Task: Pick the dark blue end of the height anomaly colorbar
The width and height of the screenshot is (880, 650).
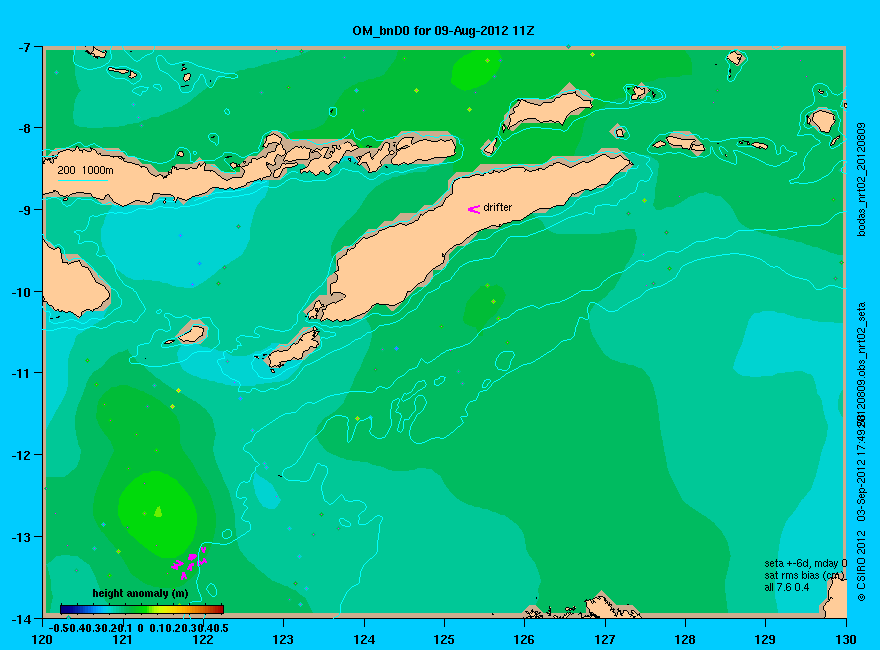Action: [65, 609]
